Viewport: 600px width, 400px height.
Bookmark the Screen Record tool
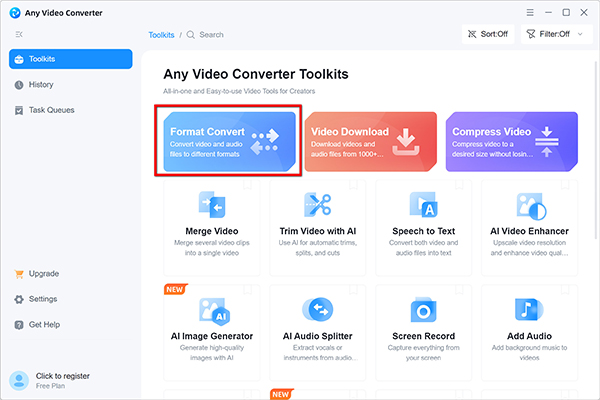click(x=459, y=289)
